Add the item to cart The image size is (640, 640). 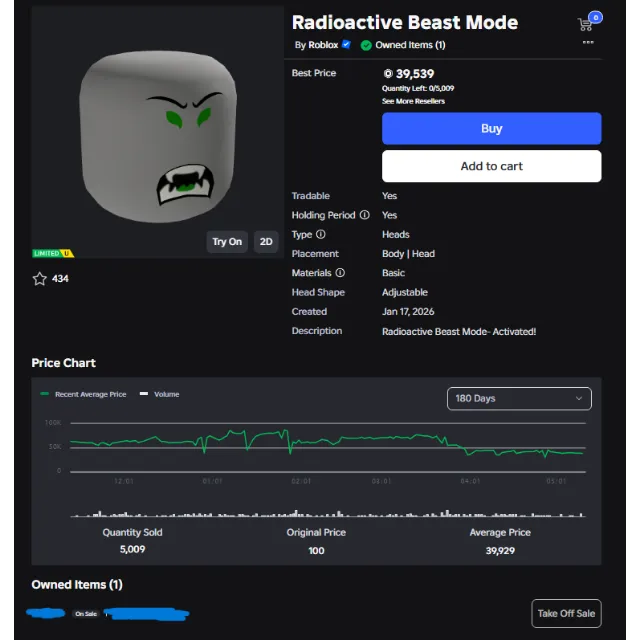491,166
